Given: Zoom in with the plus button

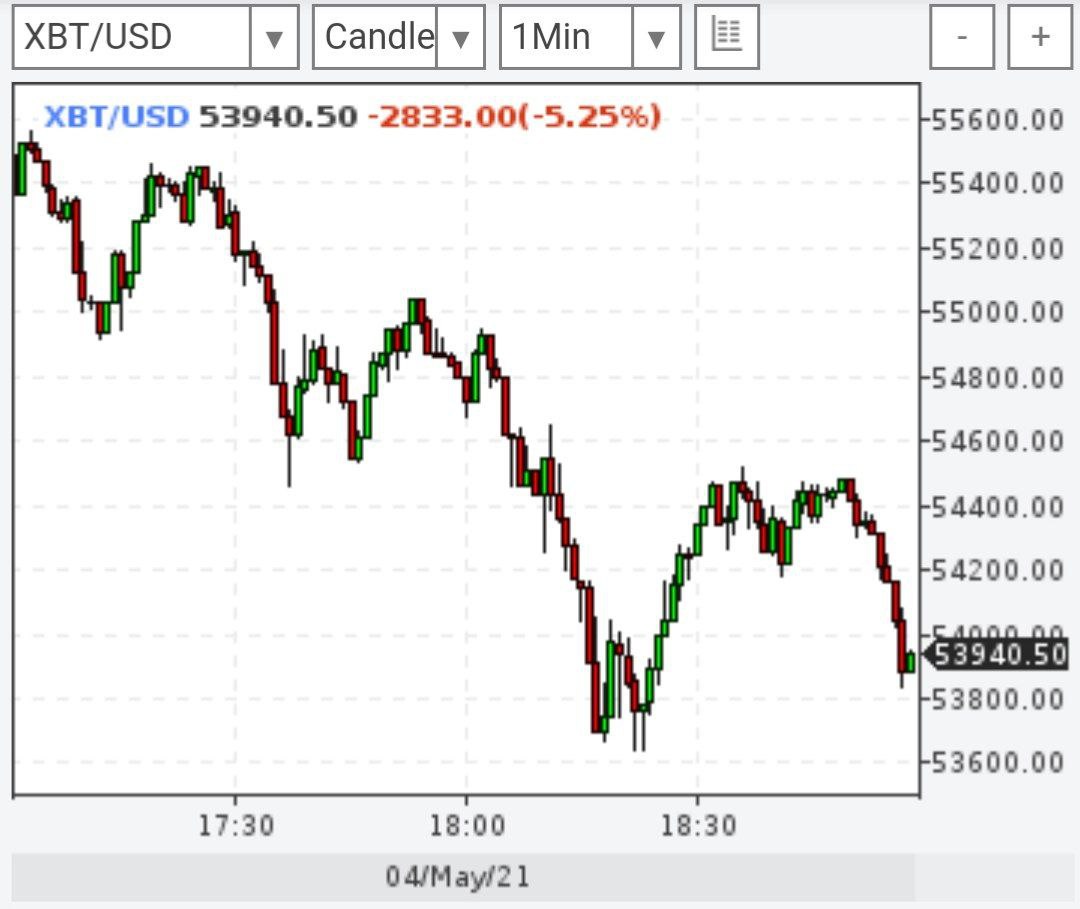Looking at the screenshot, I should tap(1040, 37).
